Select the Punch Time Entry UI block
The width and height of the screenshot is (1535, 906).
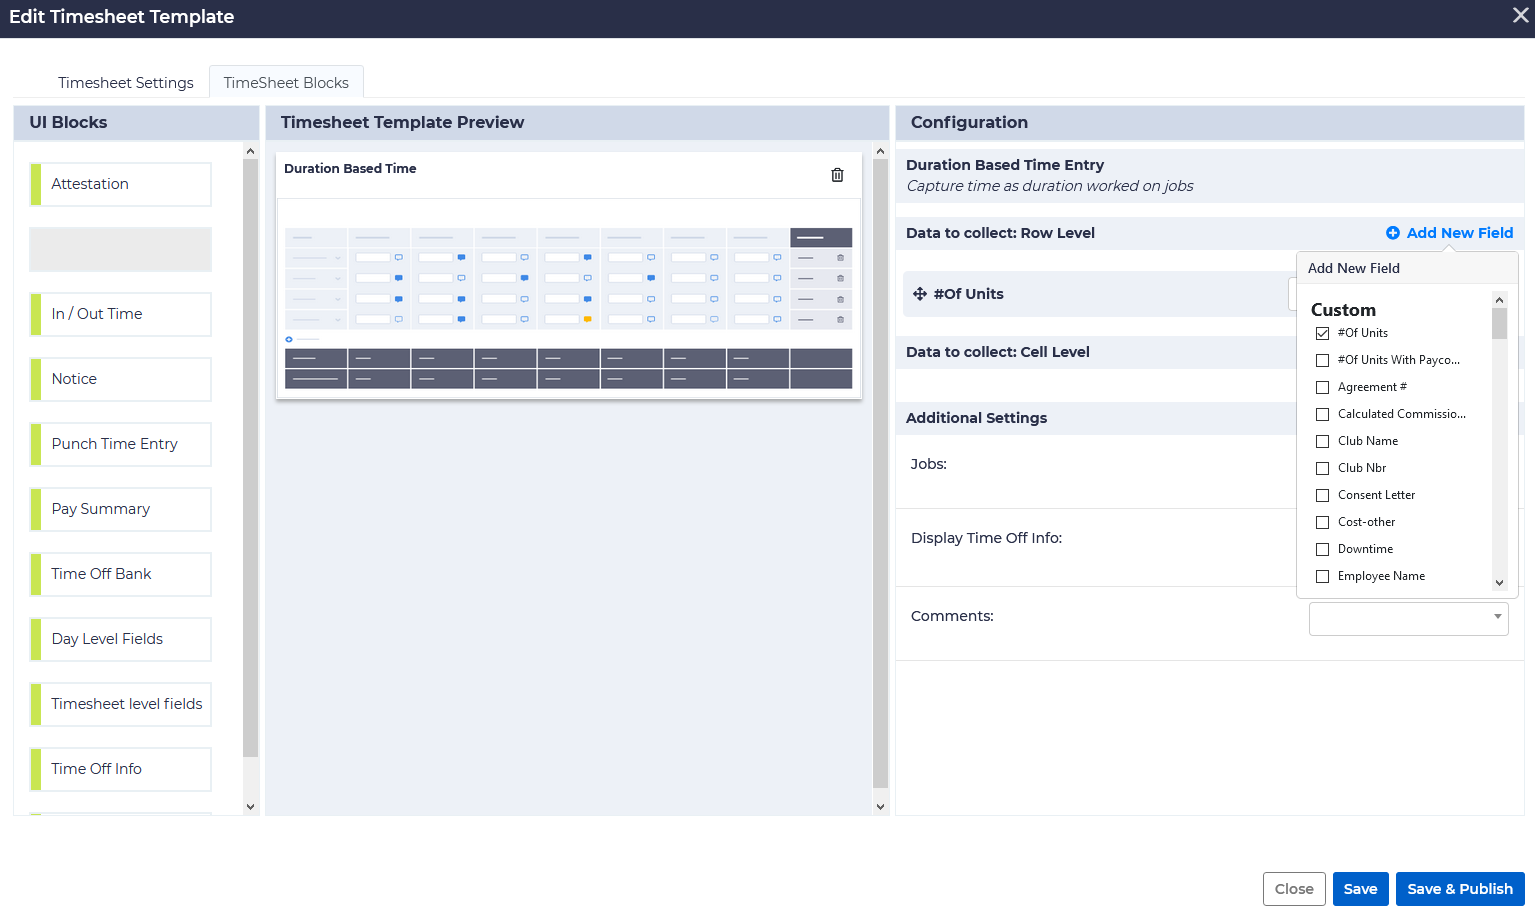click(121, 444)
